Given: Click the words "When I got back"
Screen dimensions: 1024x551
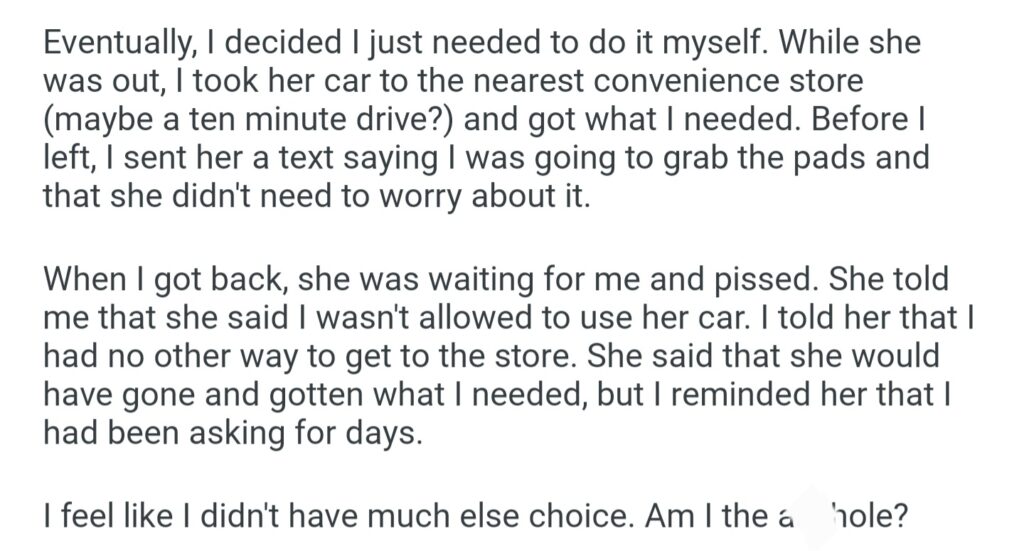Looking at the screenshot, I should point(164,276).
